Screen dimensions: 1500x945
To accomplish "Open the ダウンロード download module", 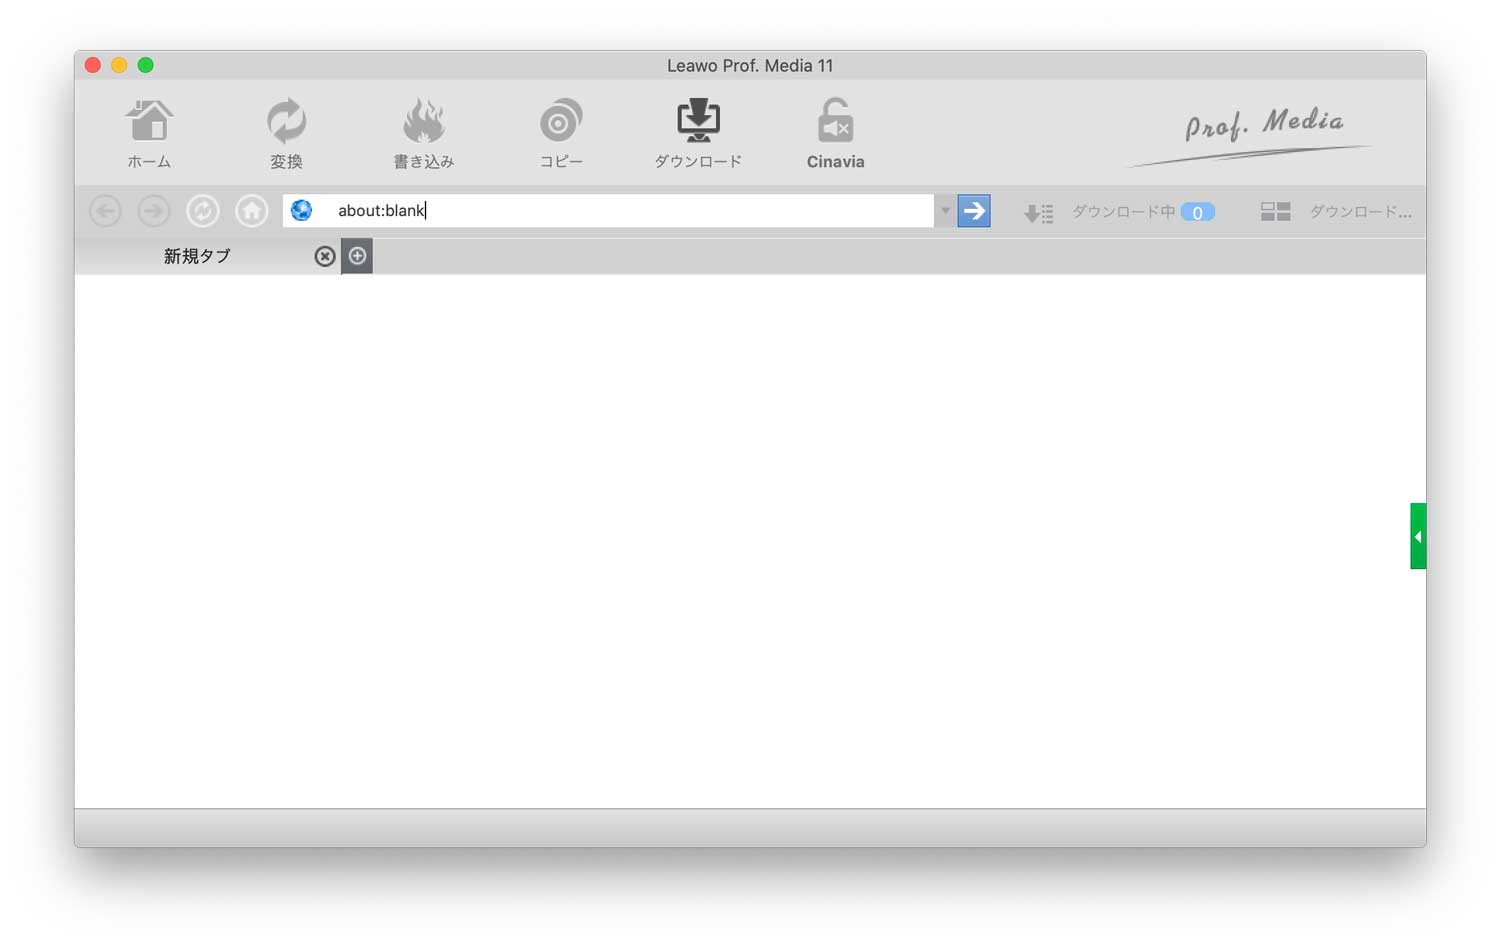I will tap(698, 133).
